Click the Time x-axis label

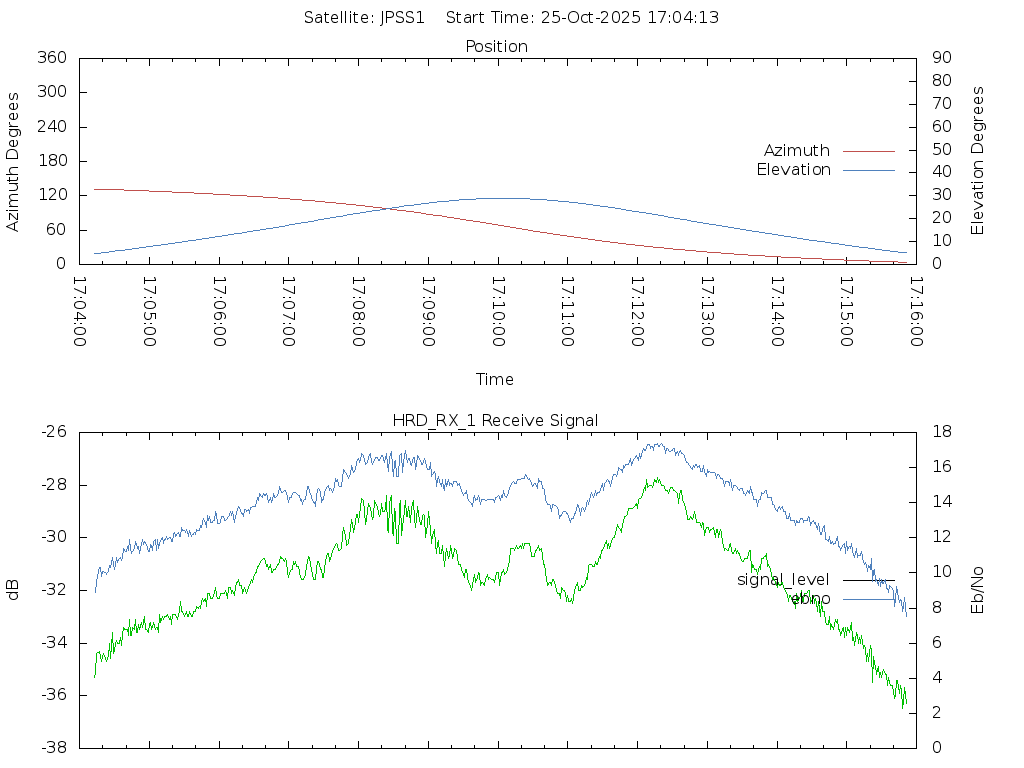pyautogui.click(x=495, y=380)
